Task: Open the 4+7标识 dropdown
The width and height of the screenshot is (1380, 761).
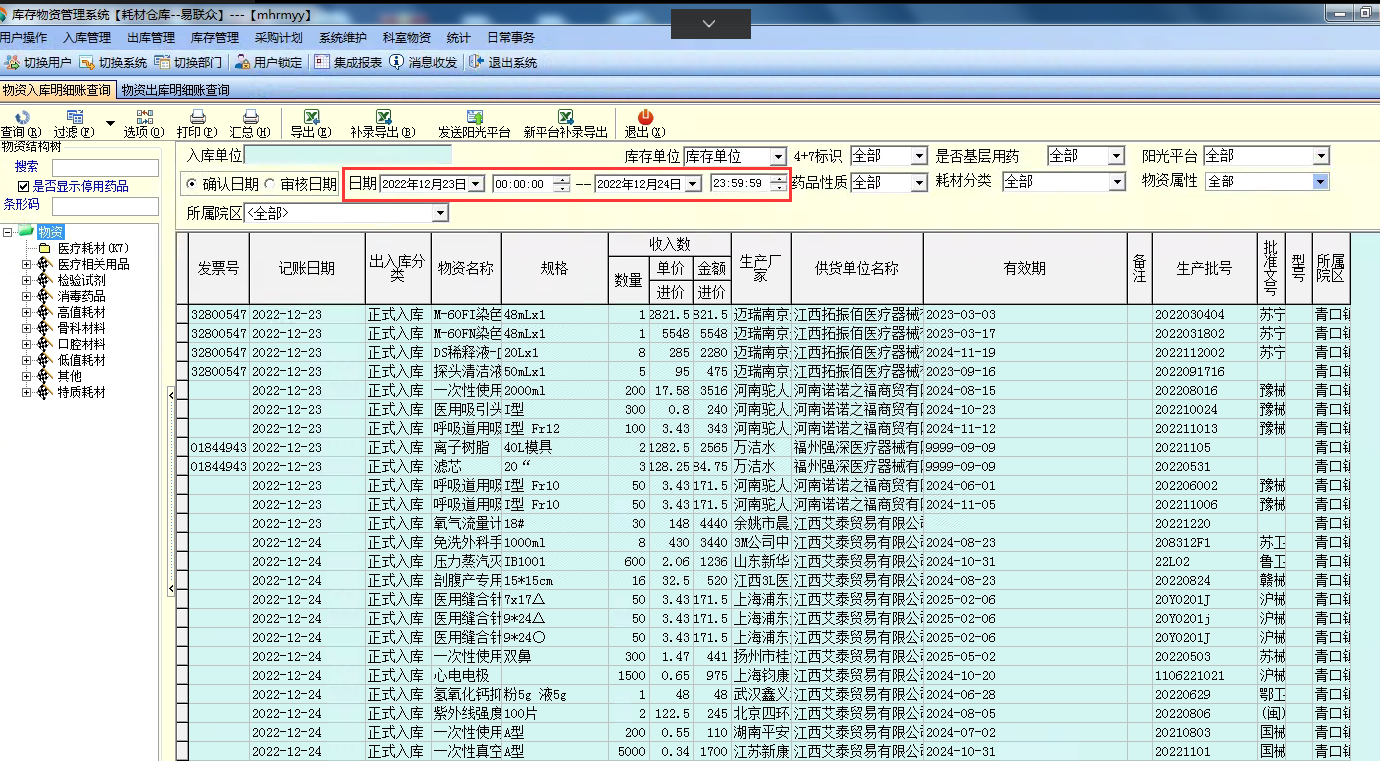Action: point(919,157)
